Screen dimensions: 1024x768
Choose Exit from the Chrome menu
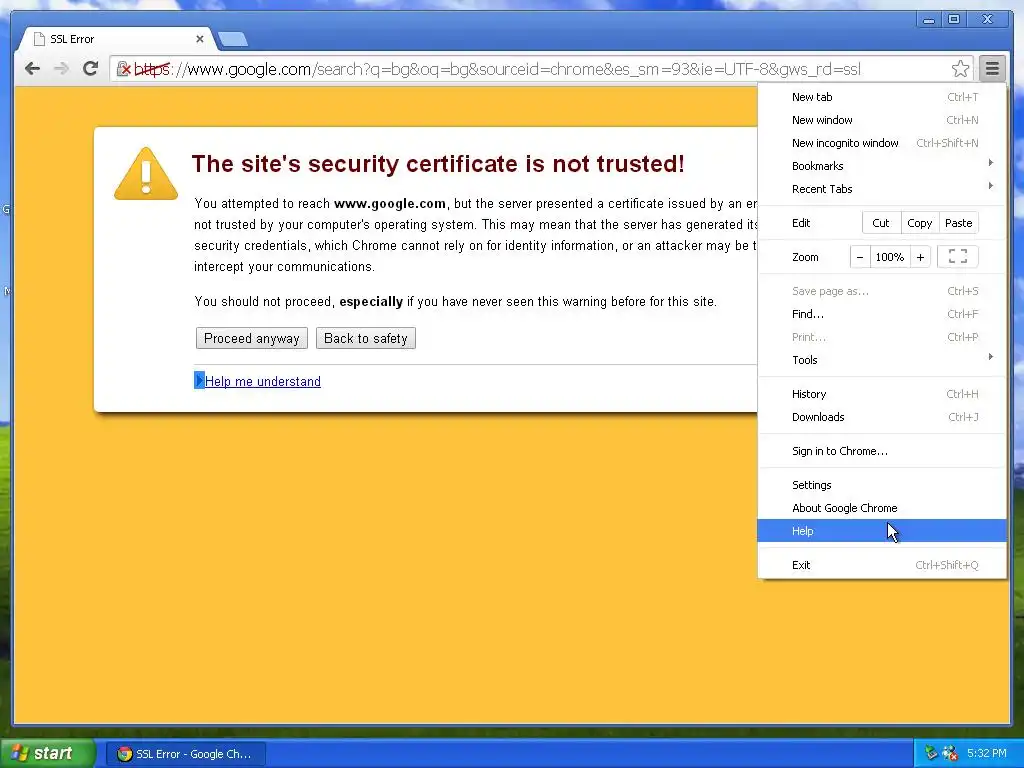[882, 565]
